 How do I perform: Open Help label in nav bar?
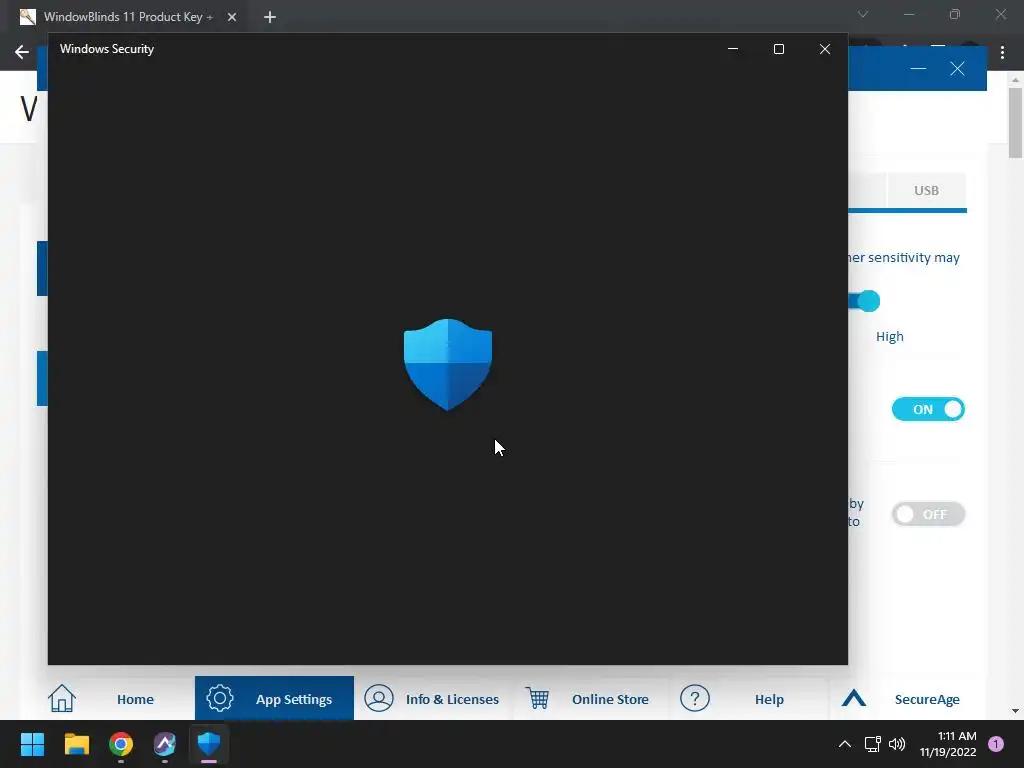click(x=769, y=699)
